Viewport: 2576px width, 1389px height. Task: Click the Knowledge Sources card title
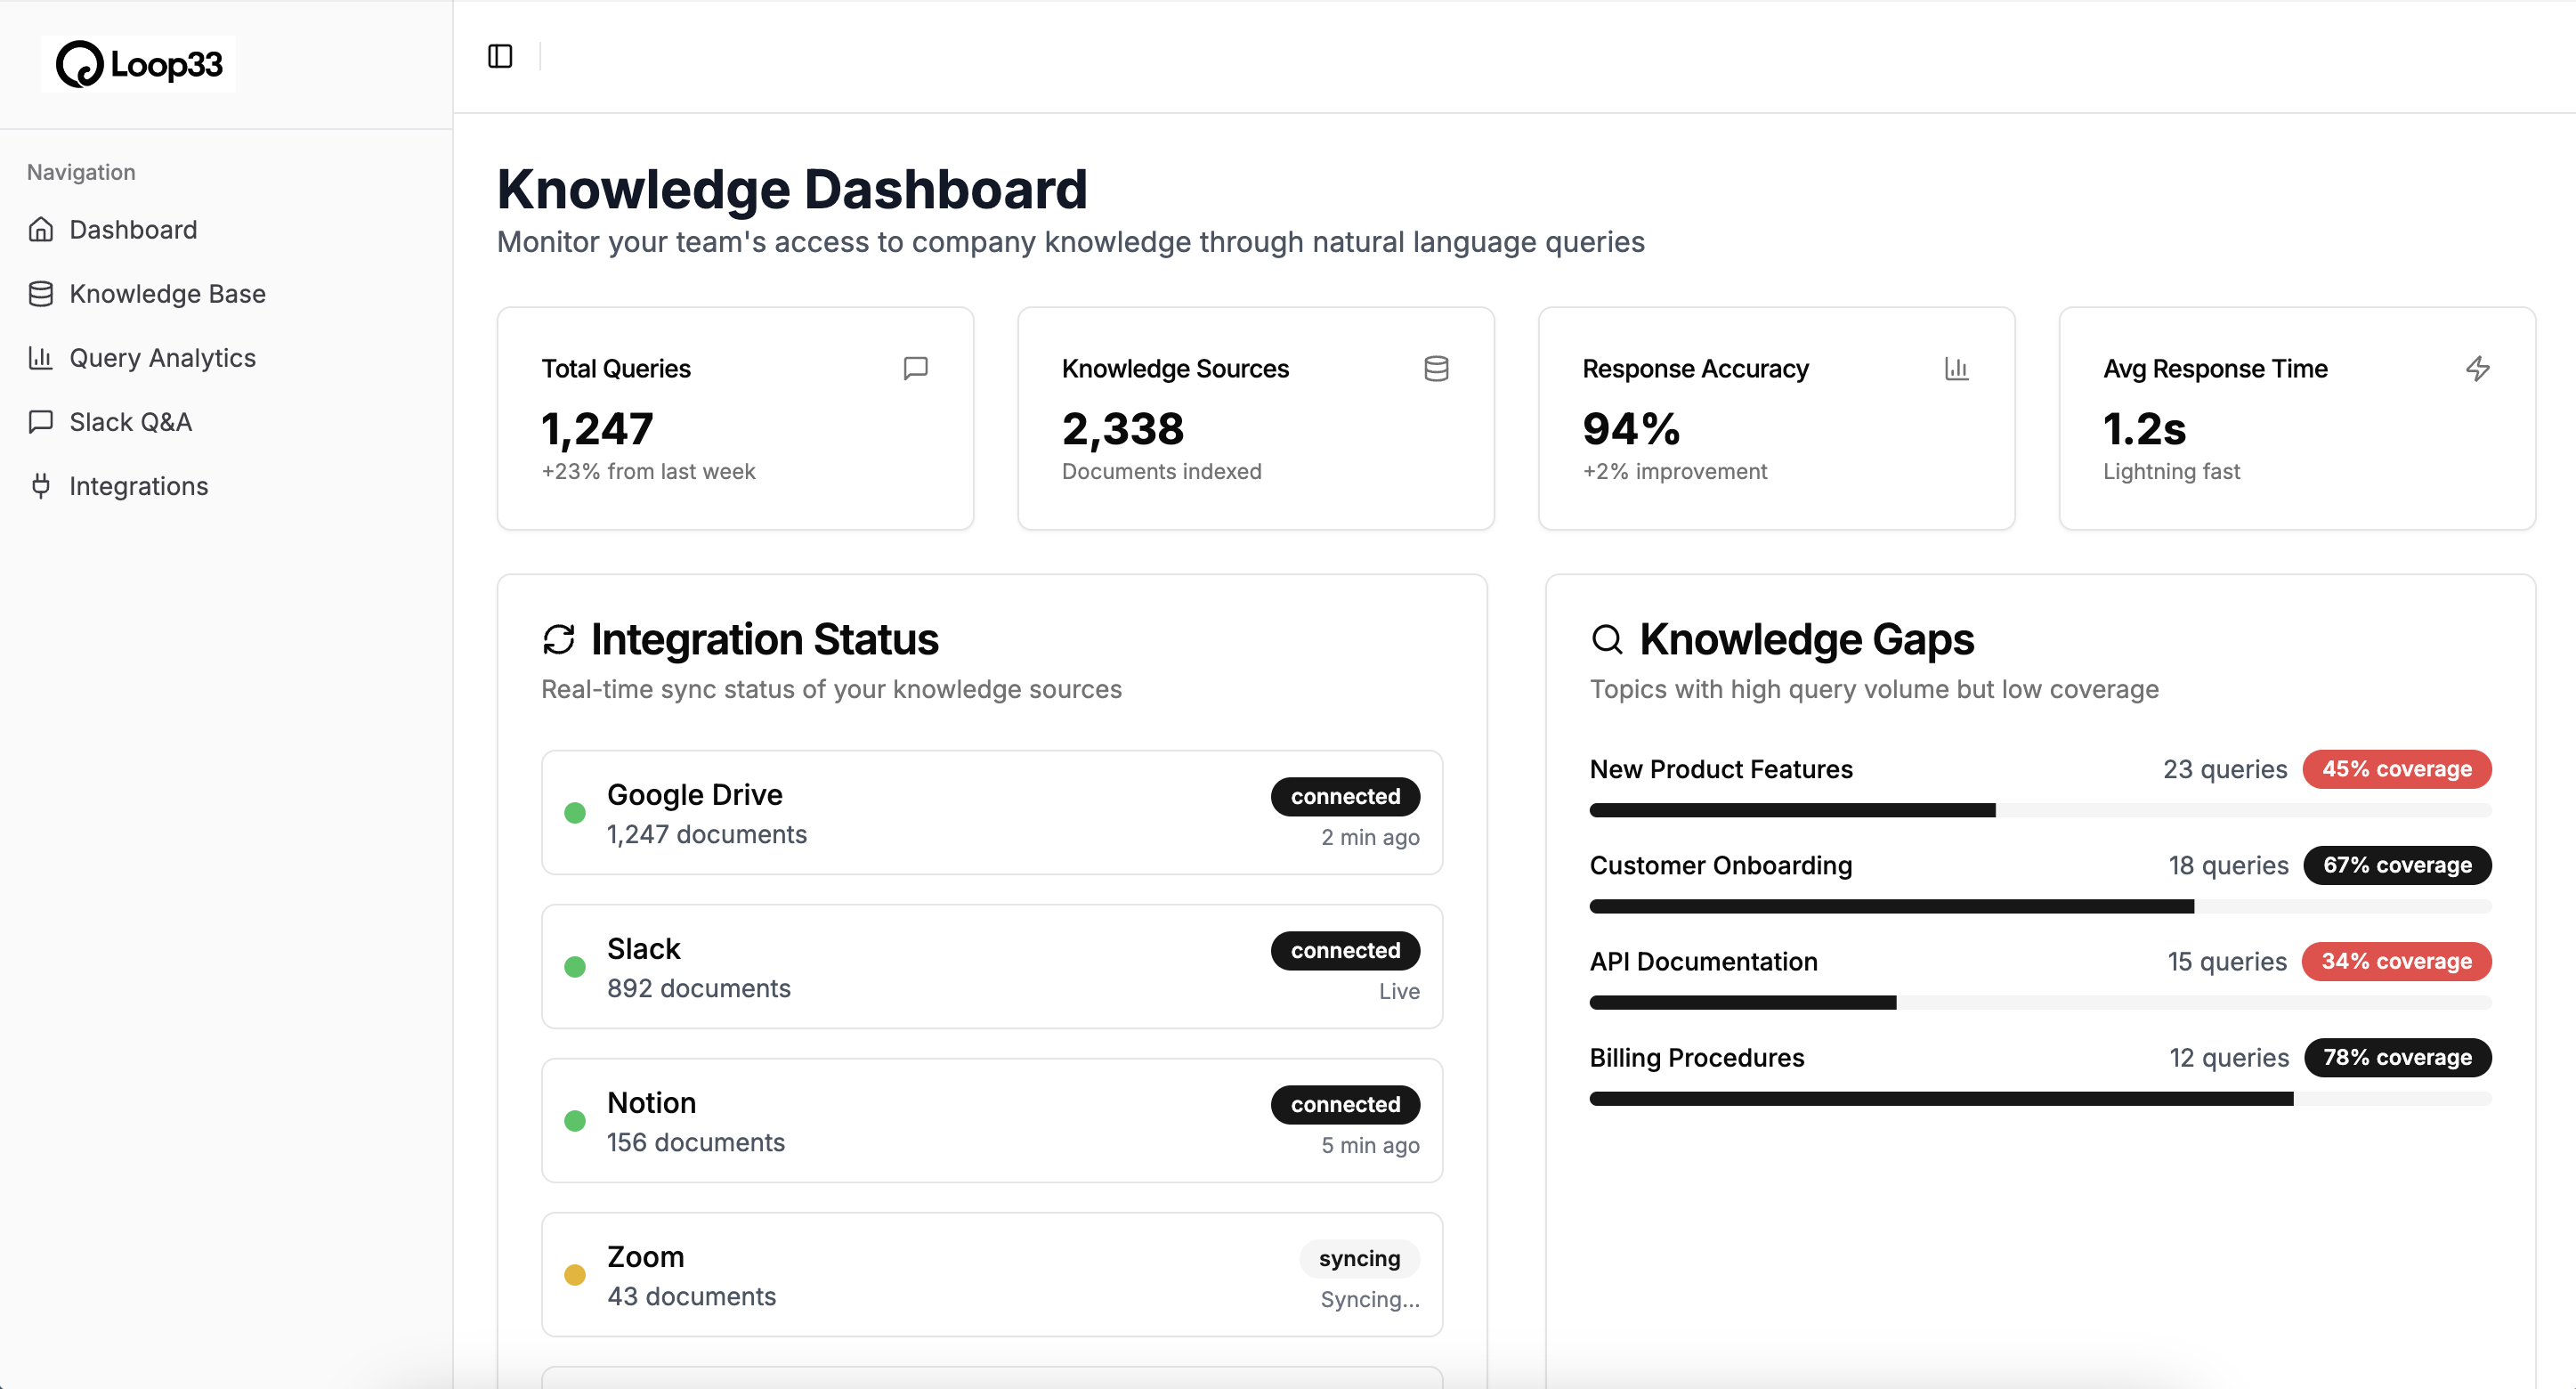[x=1175, y=369]
